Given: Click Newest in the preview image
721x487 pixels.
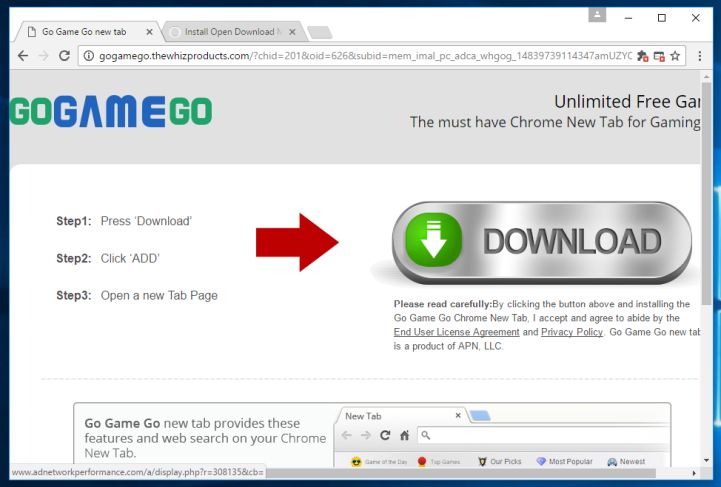Looking at the screenshot, I should (626, 461).
